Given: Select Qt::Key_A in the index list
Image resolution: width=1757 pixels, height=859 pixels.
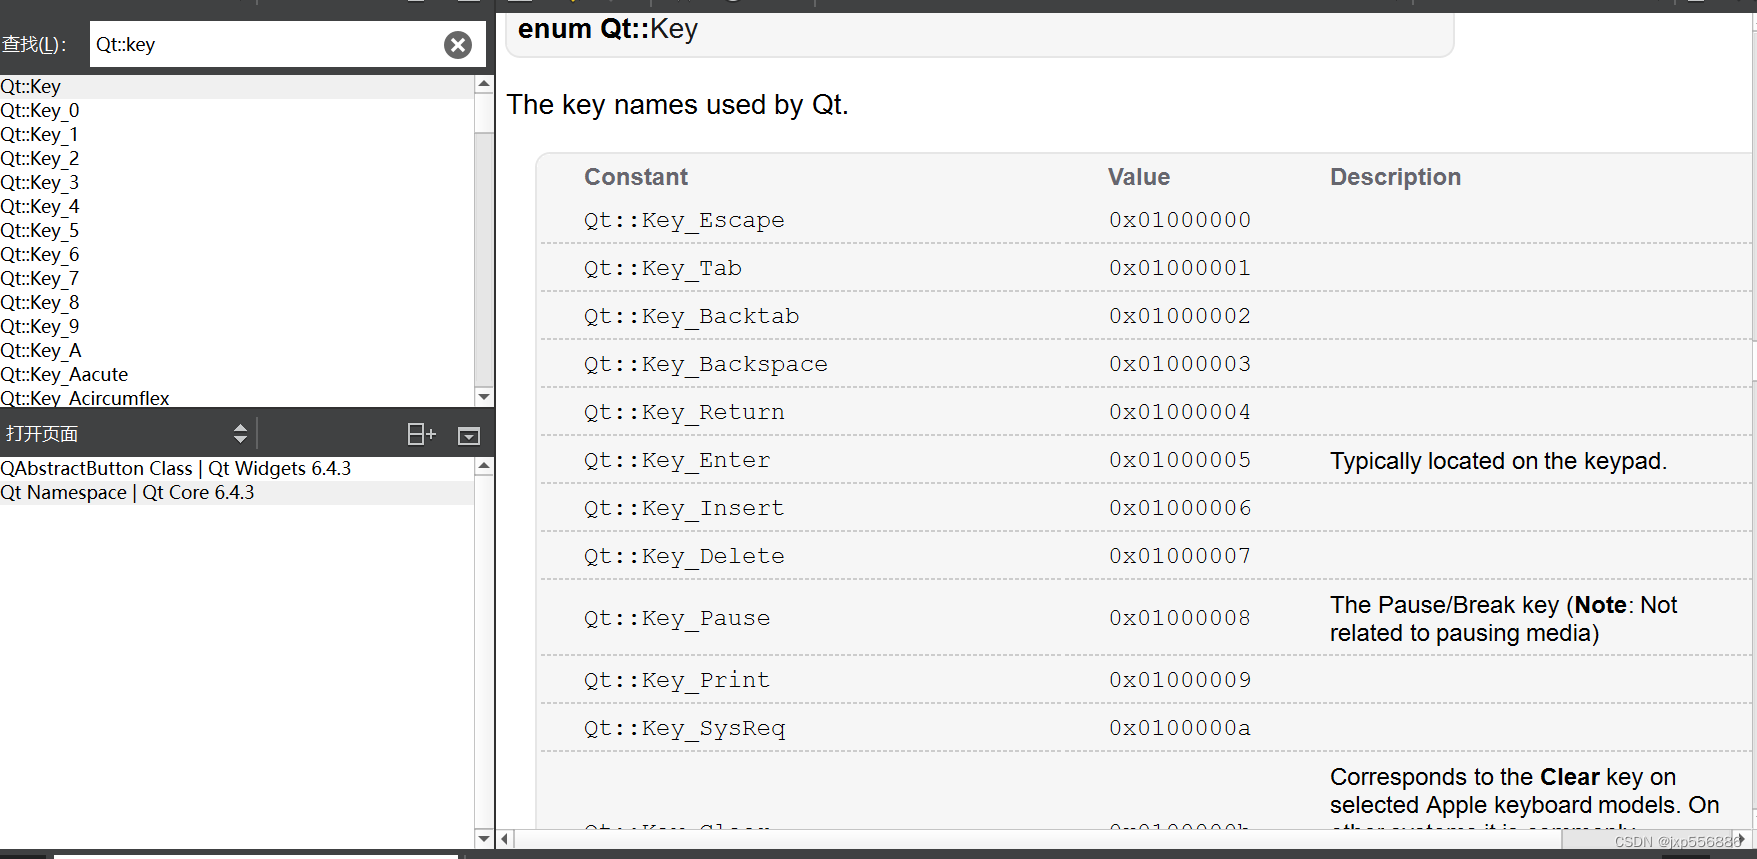Looking at the screenshot, I should [x=42, y=350].
